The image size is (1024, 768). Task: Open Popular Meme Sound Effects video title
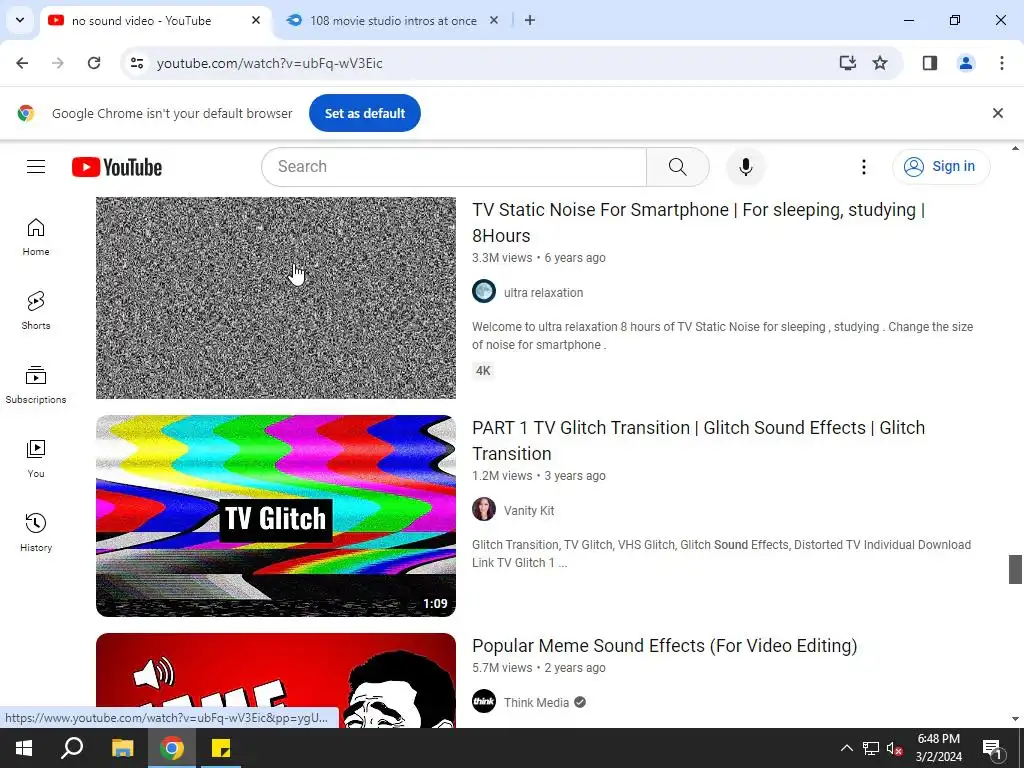click(664, 646)
